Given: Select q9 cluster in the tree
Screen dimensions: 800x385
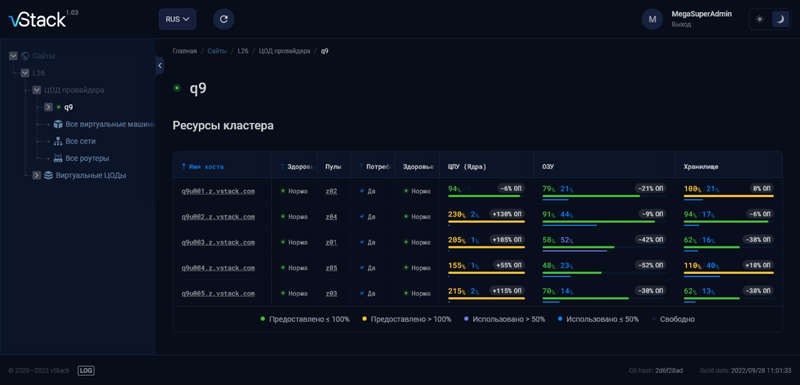Looking at the screenshot, I should click(68, 107).
